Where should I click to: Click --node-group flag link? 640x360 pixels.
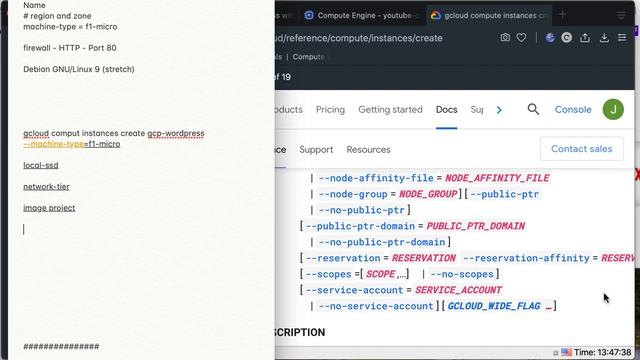(x=353, y=194)
